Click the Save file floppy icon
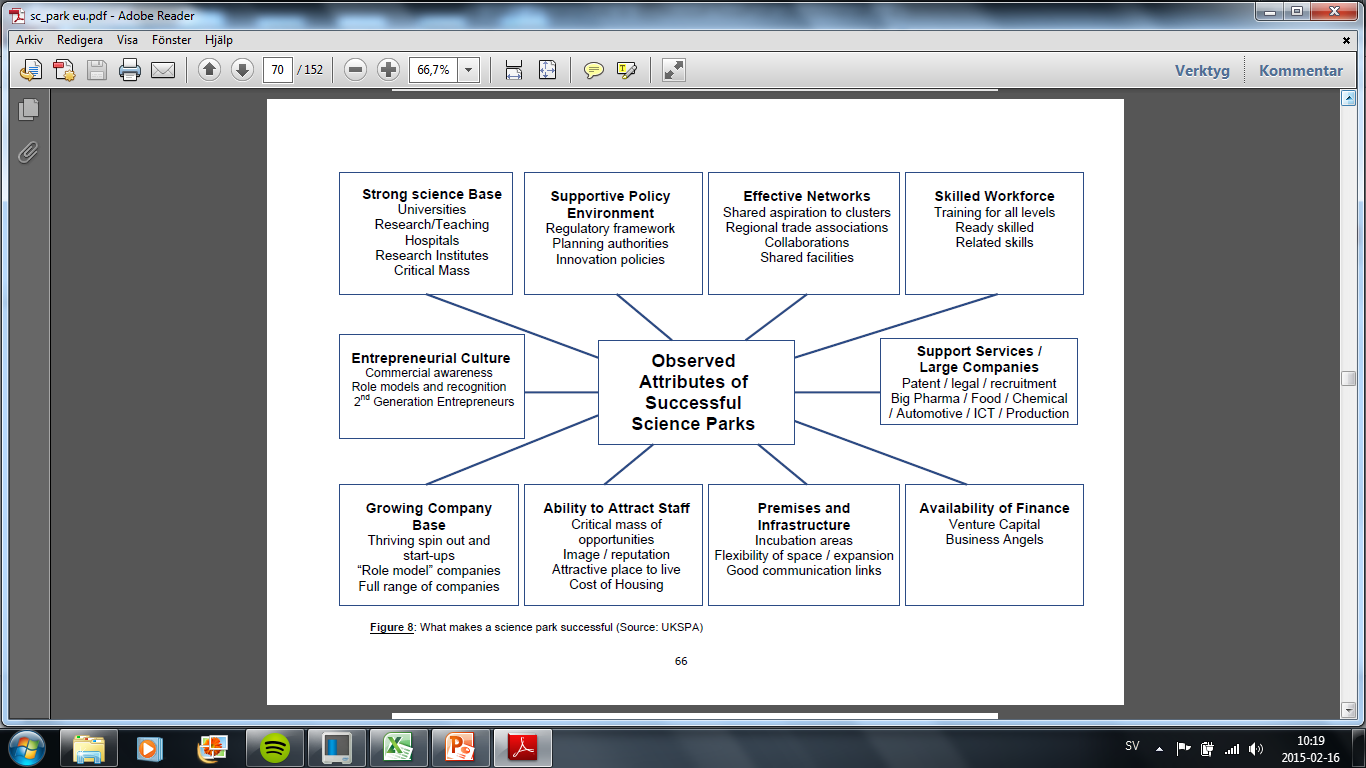 pyautogui.click(x=97, y=70)
